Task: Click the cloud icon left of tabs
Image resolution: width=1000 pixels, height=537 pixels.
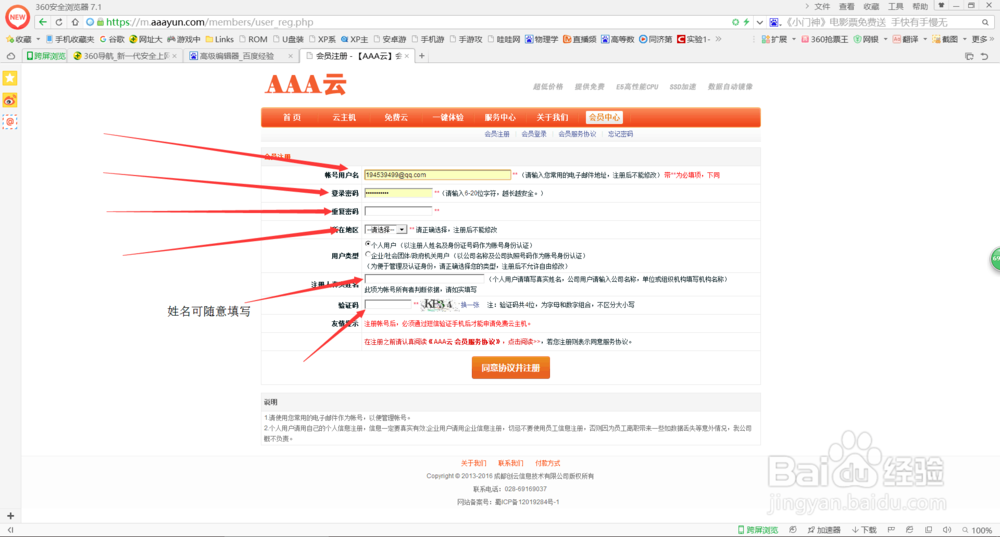Action: (11, 56)
